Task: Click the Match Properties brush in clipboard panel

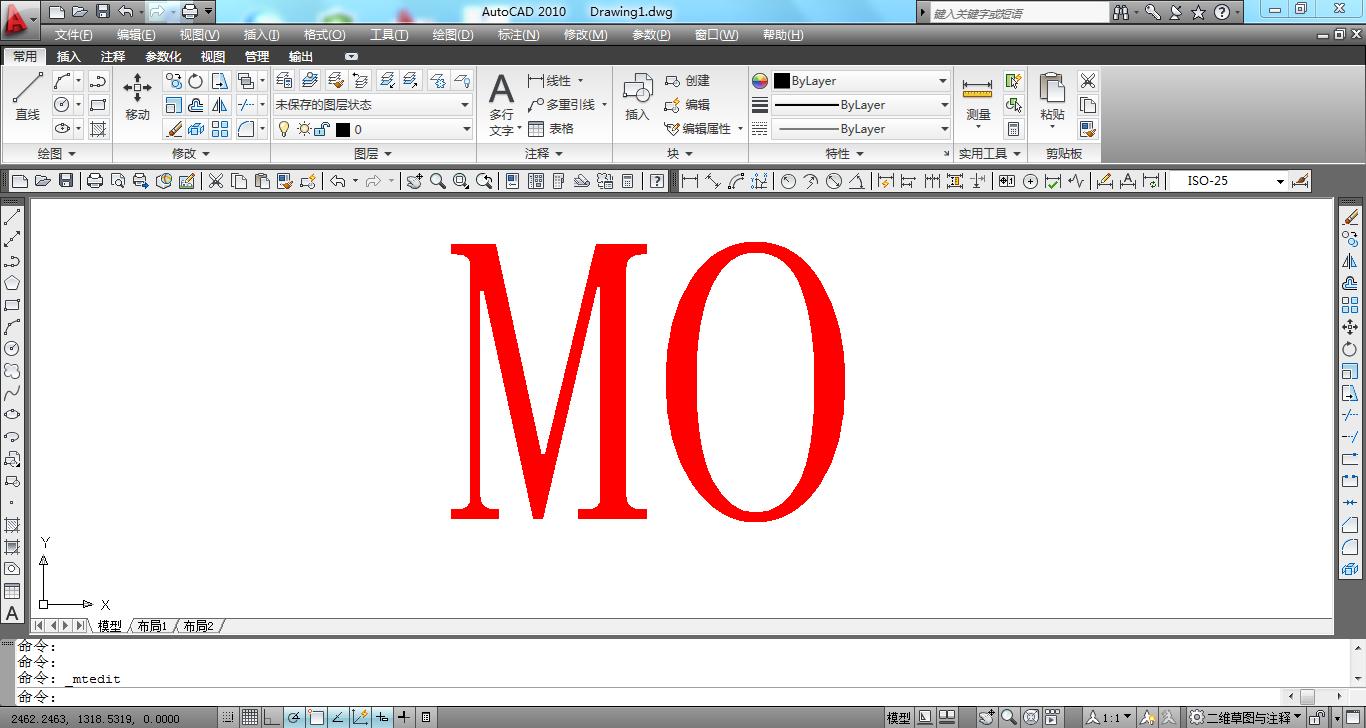Action: 1088,129
